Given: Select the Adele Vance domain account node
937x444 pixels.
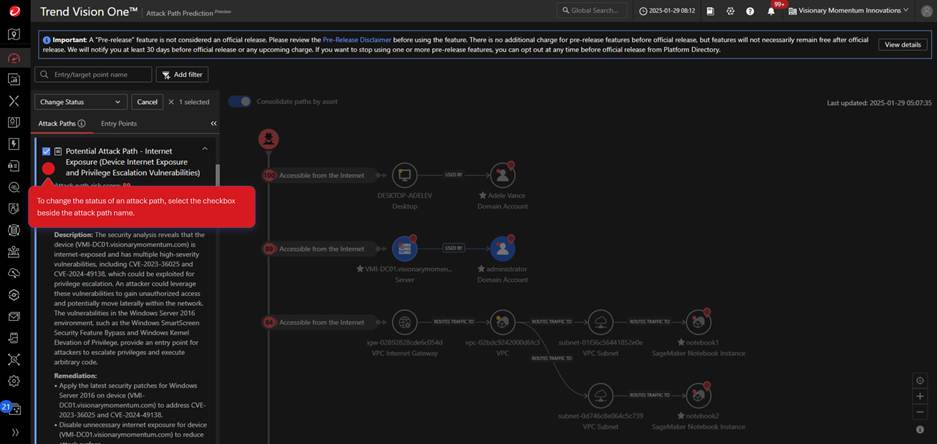Looking at the screenshot, I should tap(503, 175).
